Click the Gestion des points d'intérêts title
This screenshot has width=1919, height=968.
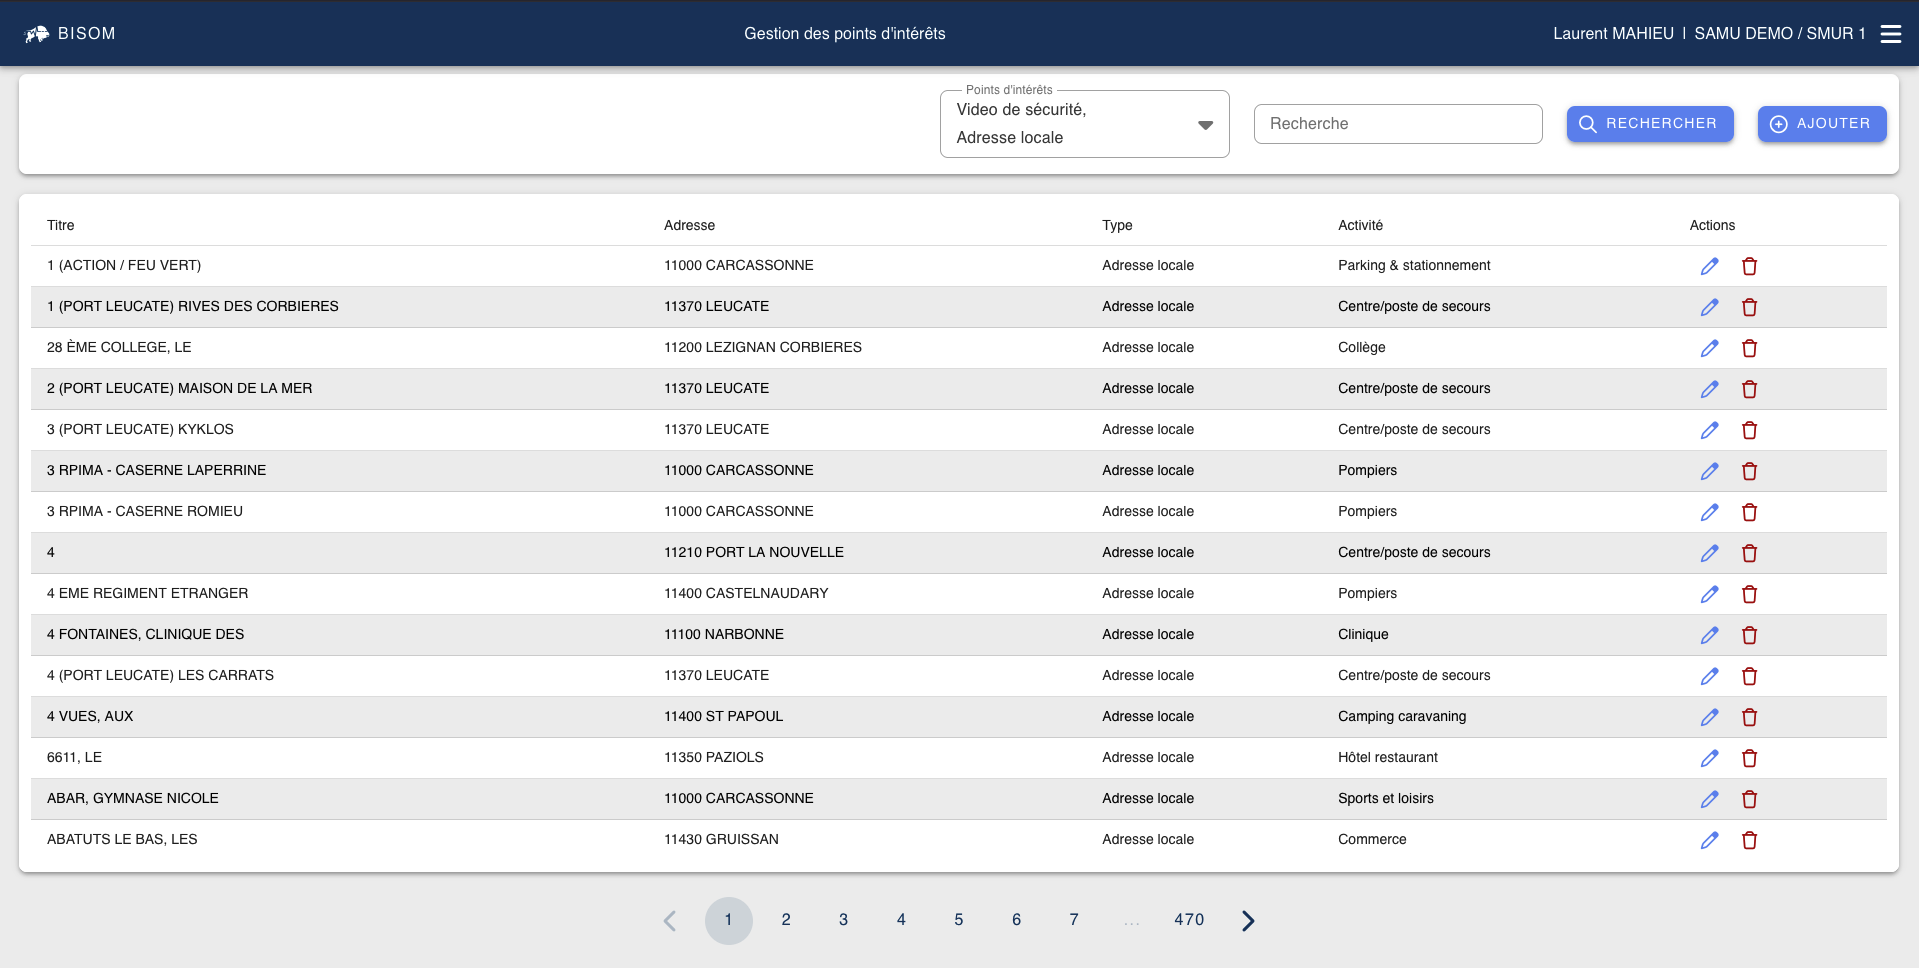point(845,34)
